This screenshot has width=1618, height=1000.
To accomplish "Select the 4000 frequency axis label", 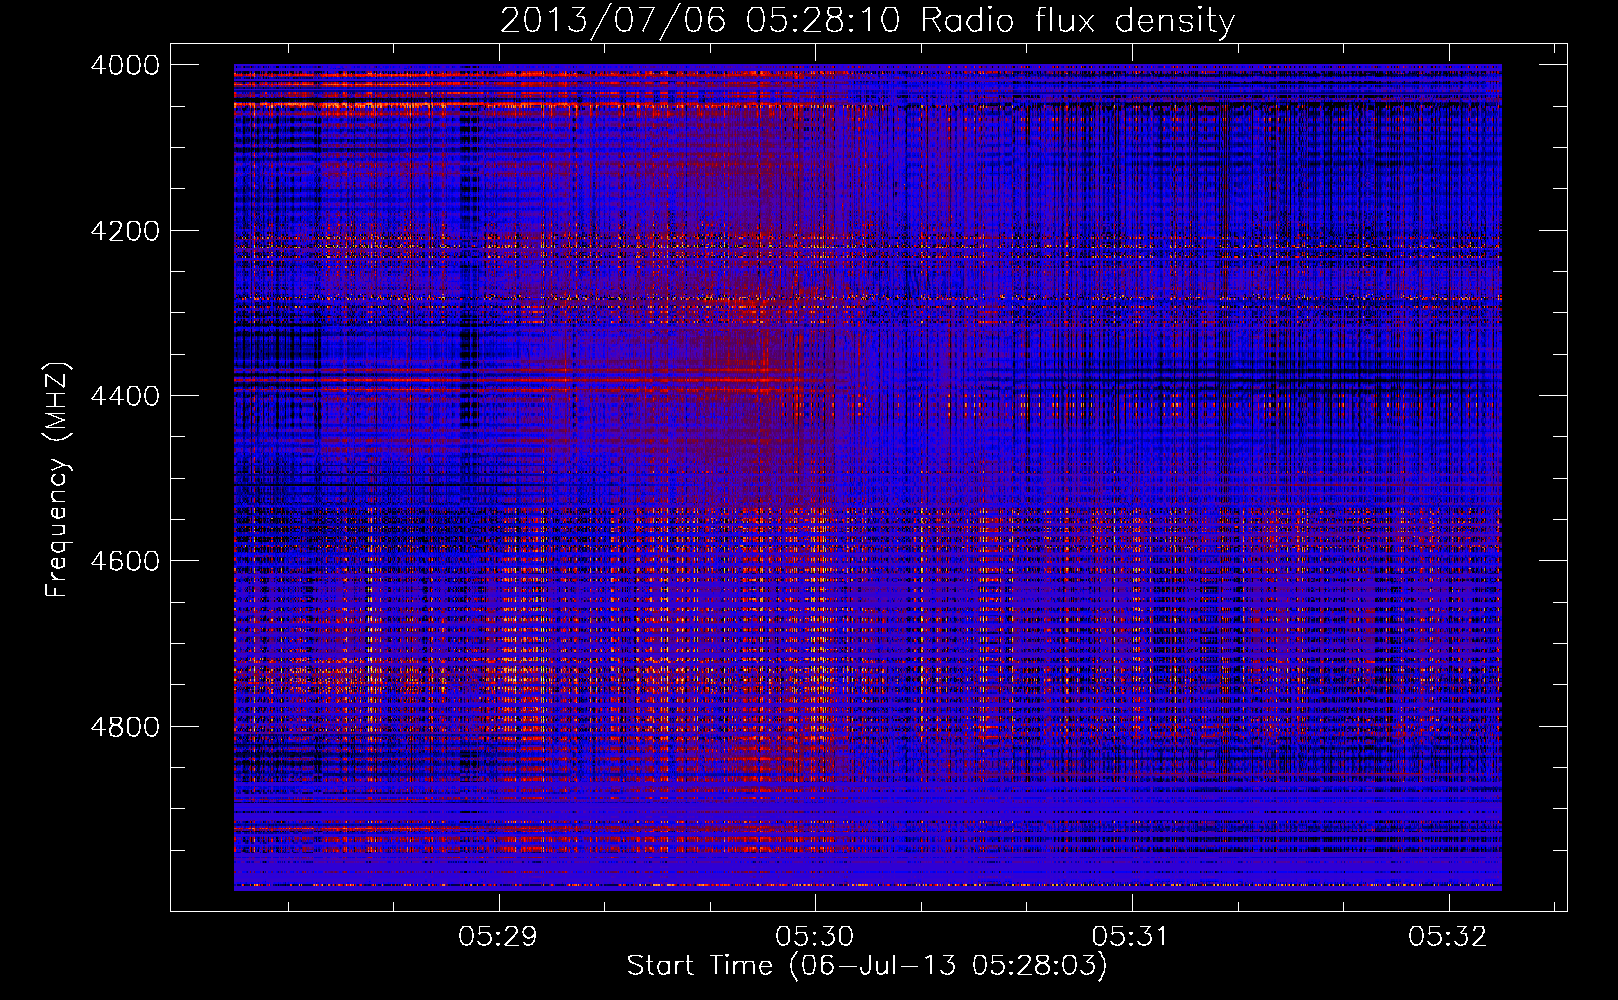I will [125, 65].
